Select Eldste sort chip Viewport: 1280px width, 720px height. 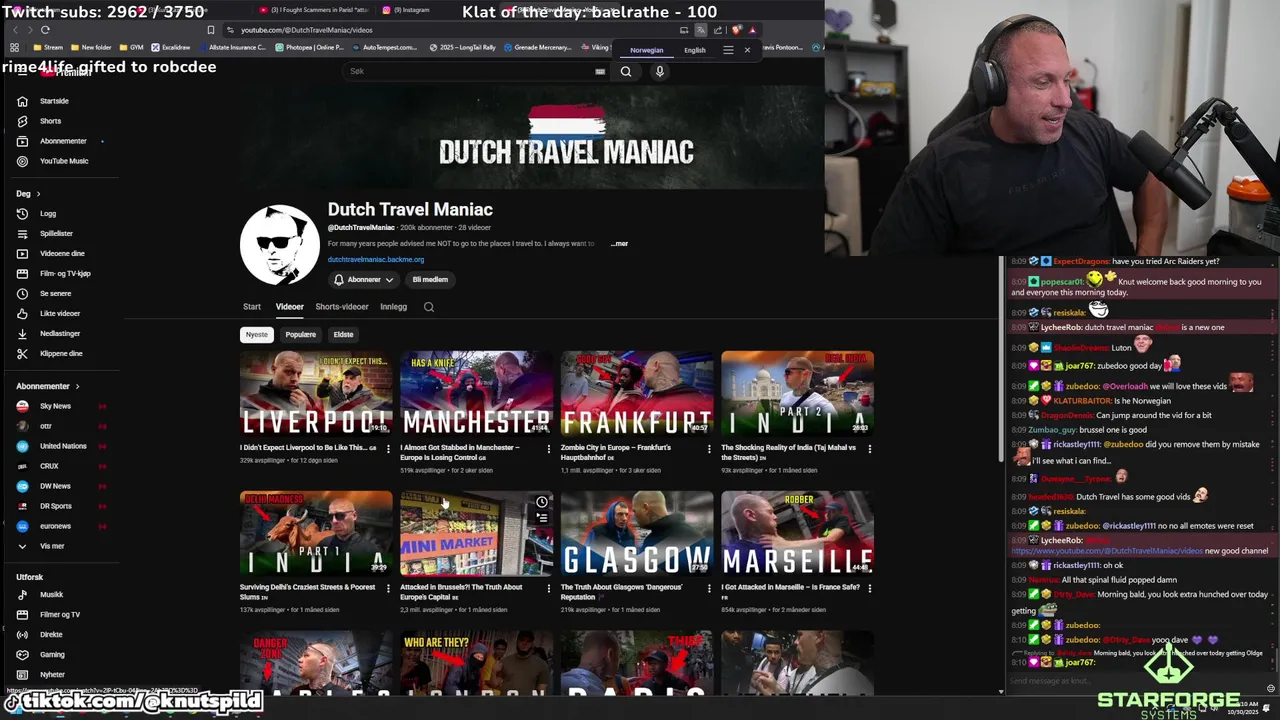[343, 335]
